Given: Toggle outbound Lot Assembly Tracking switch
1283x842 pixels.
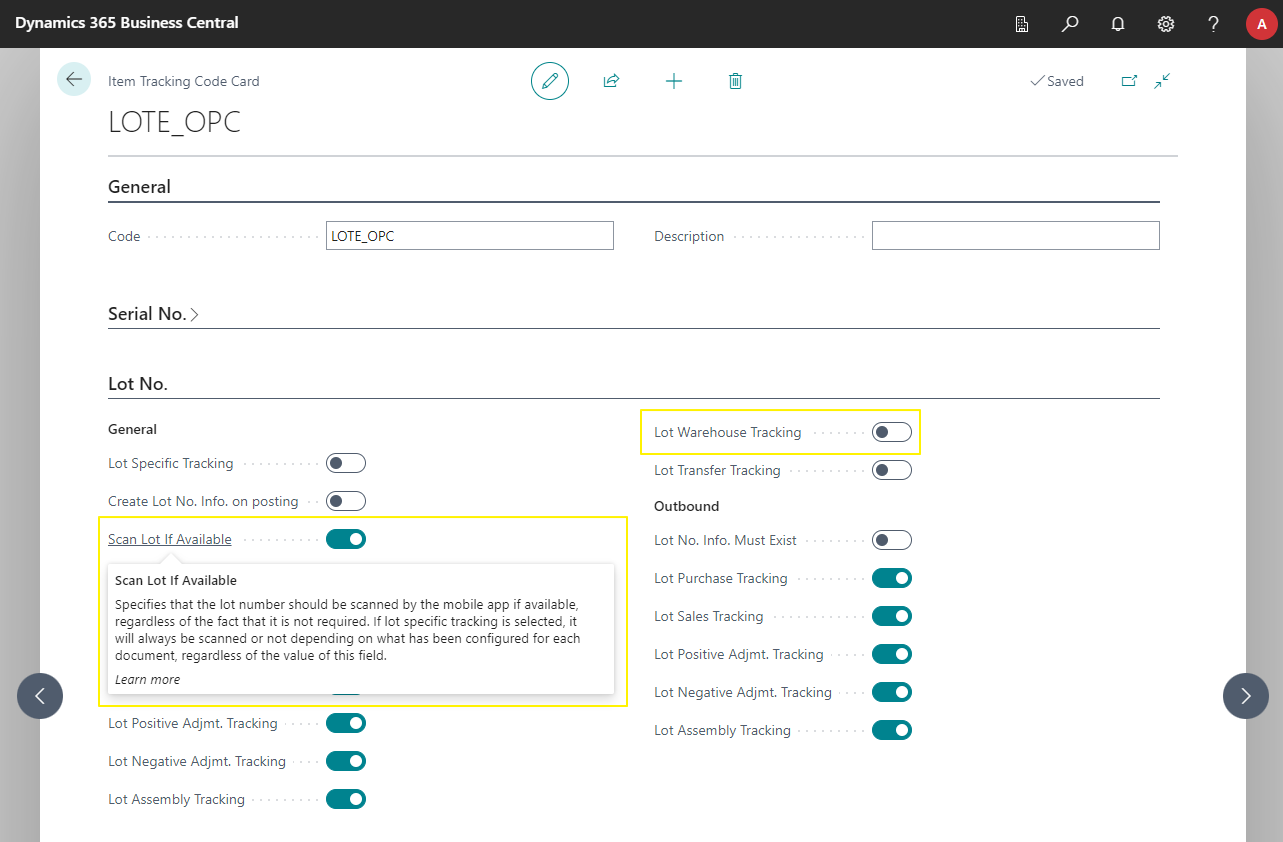Looking at the screenshot, I should 892,730.
